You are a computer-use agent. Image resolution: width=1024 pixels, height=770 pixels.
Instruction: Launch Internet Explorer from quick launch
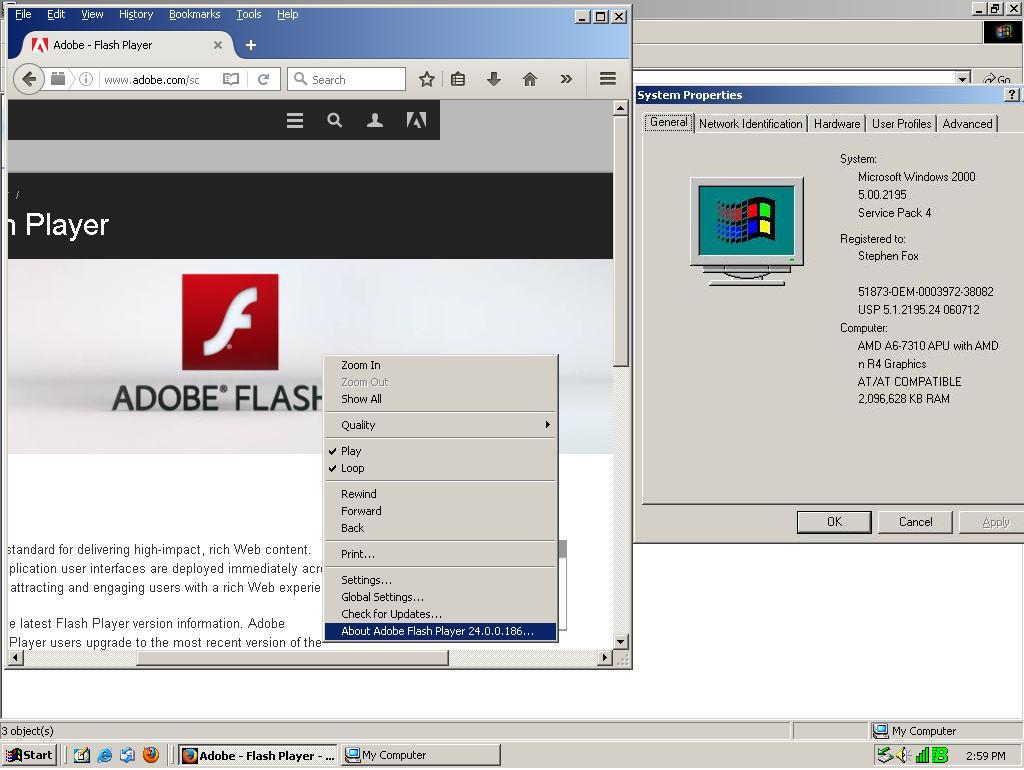tap(104, 756)
